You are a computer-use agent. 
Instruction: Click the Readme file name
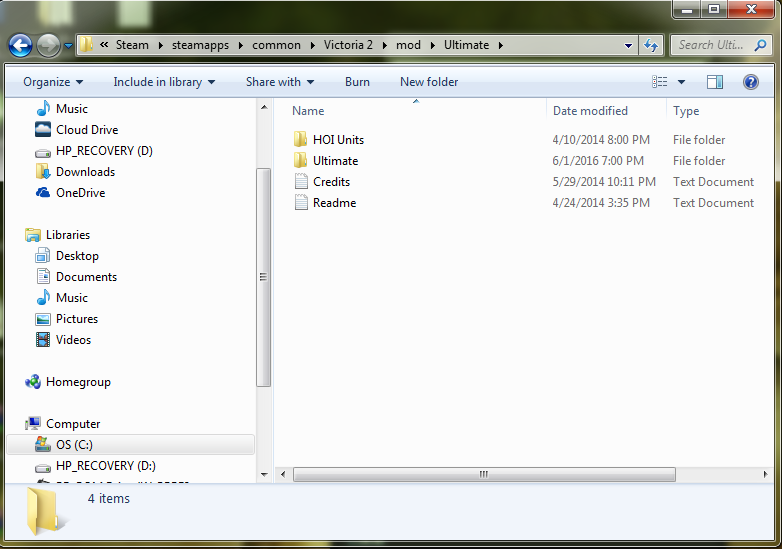tap(334, 202)
